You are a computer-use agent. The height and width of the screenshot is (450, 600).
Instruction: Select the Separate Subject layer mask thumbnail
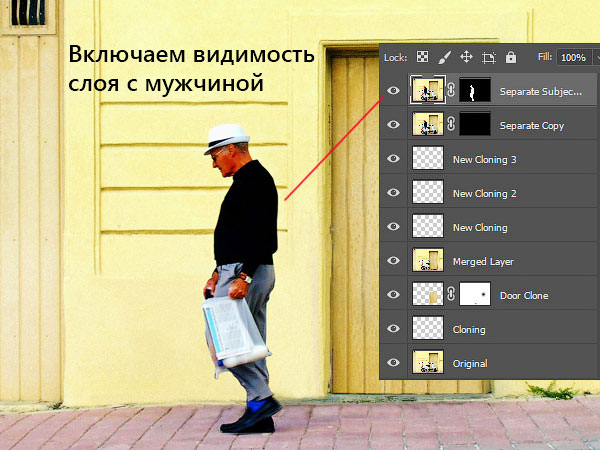click(475, 90)
